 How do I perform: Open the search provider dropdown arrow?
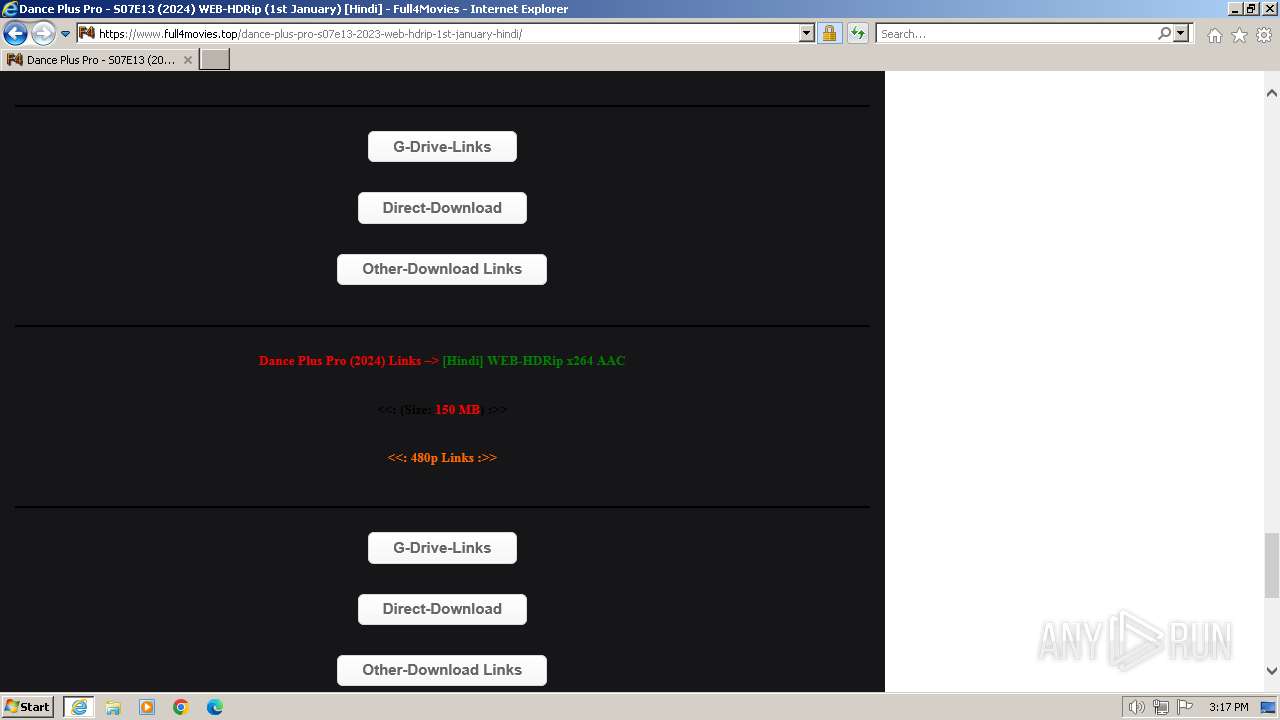[1181, 33]
